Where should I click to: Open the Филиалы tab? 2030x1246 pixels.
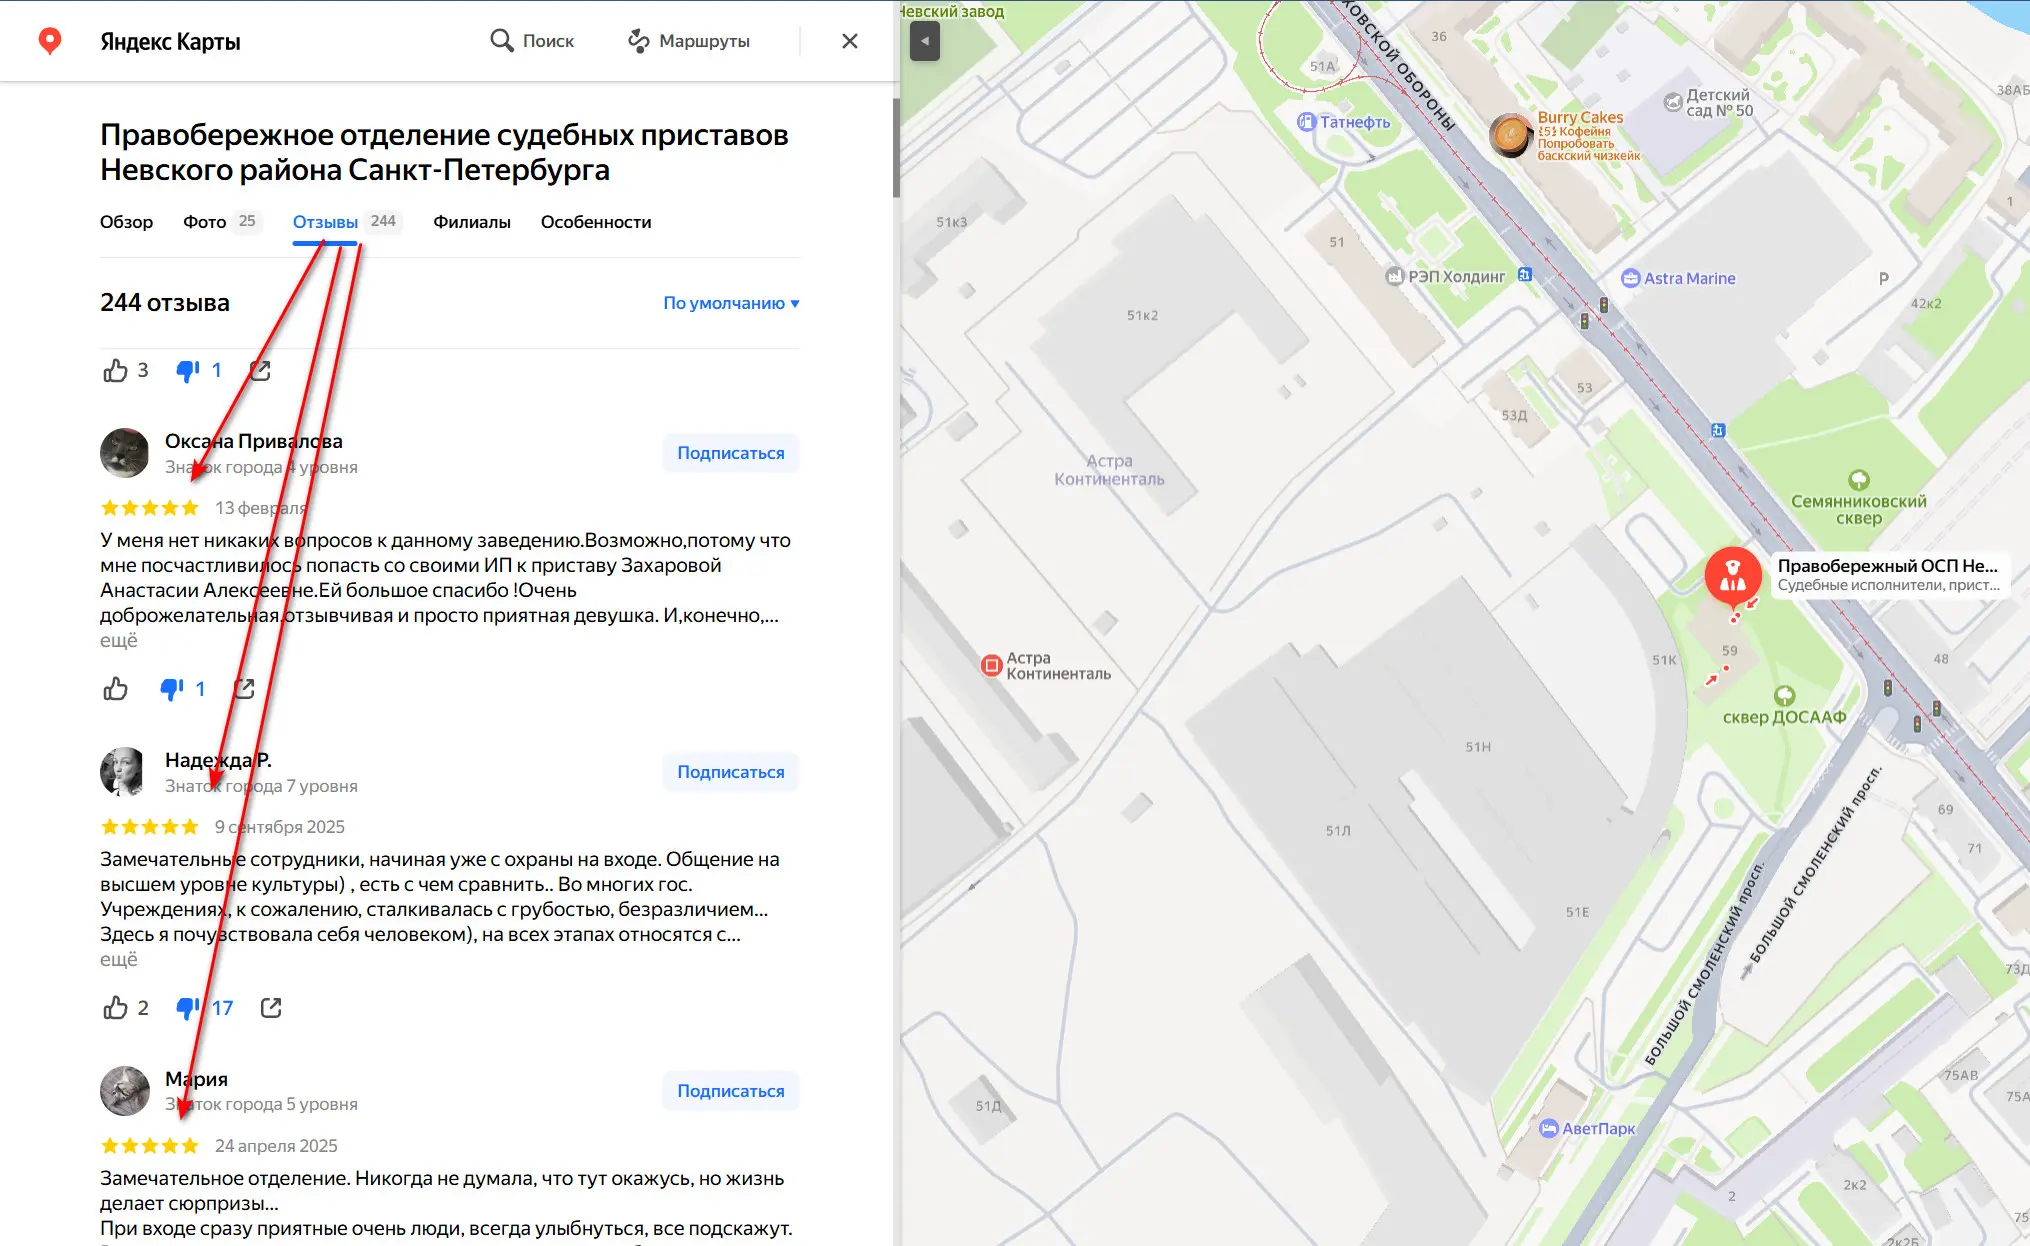pos(472,222)
